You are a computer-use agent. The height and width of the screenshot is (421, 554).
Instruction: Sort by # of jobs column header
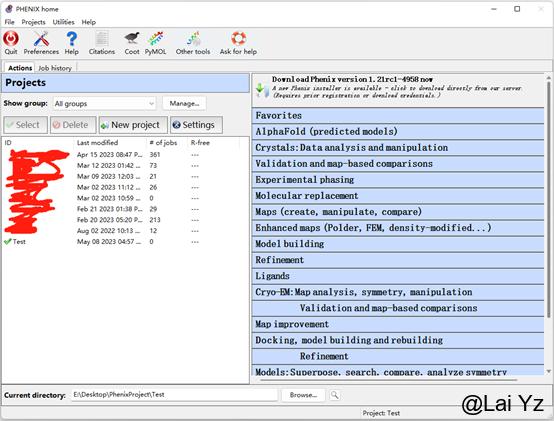(x=167, y=143)
